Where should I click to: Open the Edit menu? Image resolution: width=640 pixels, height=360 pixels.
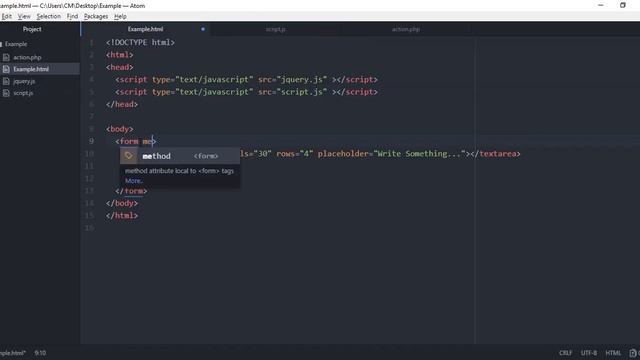(x=7, y=16)
